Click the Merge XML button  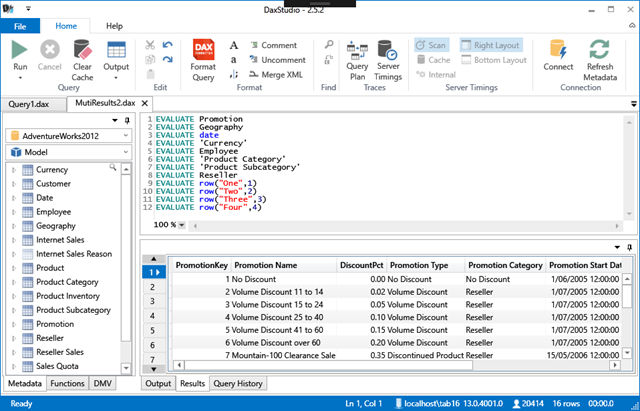(x=276, y=75)
